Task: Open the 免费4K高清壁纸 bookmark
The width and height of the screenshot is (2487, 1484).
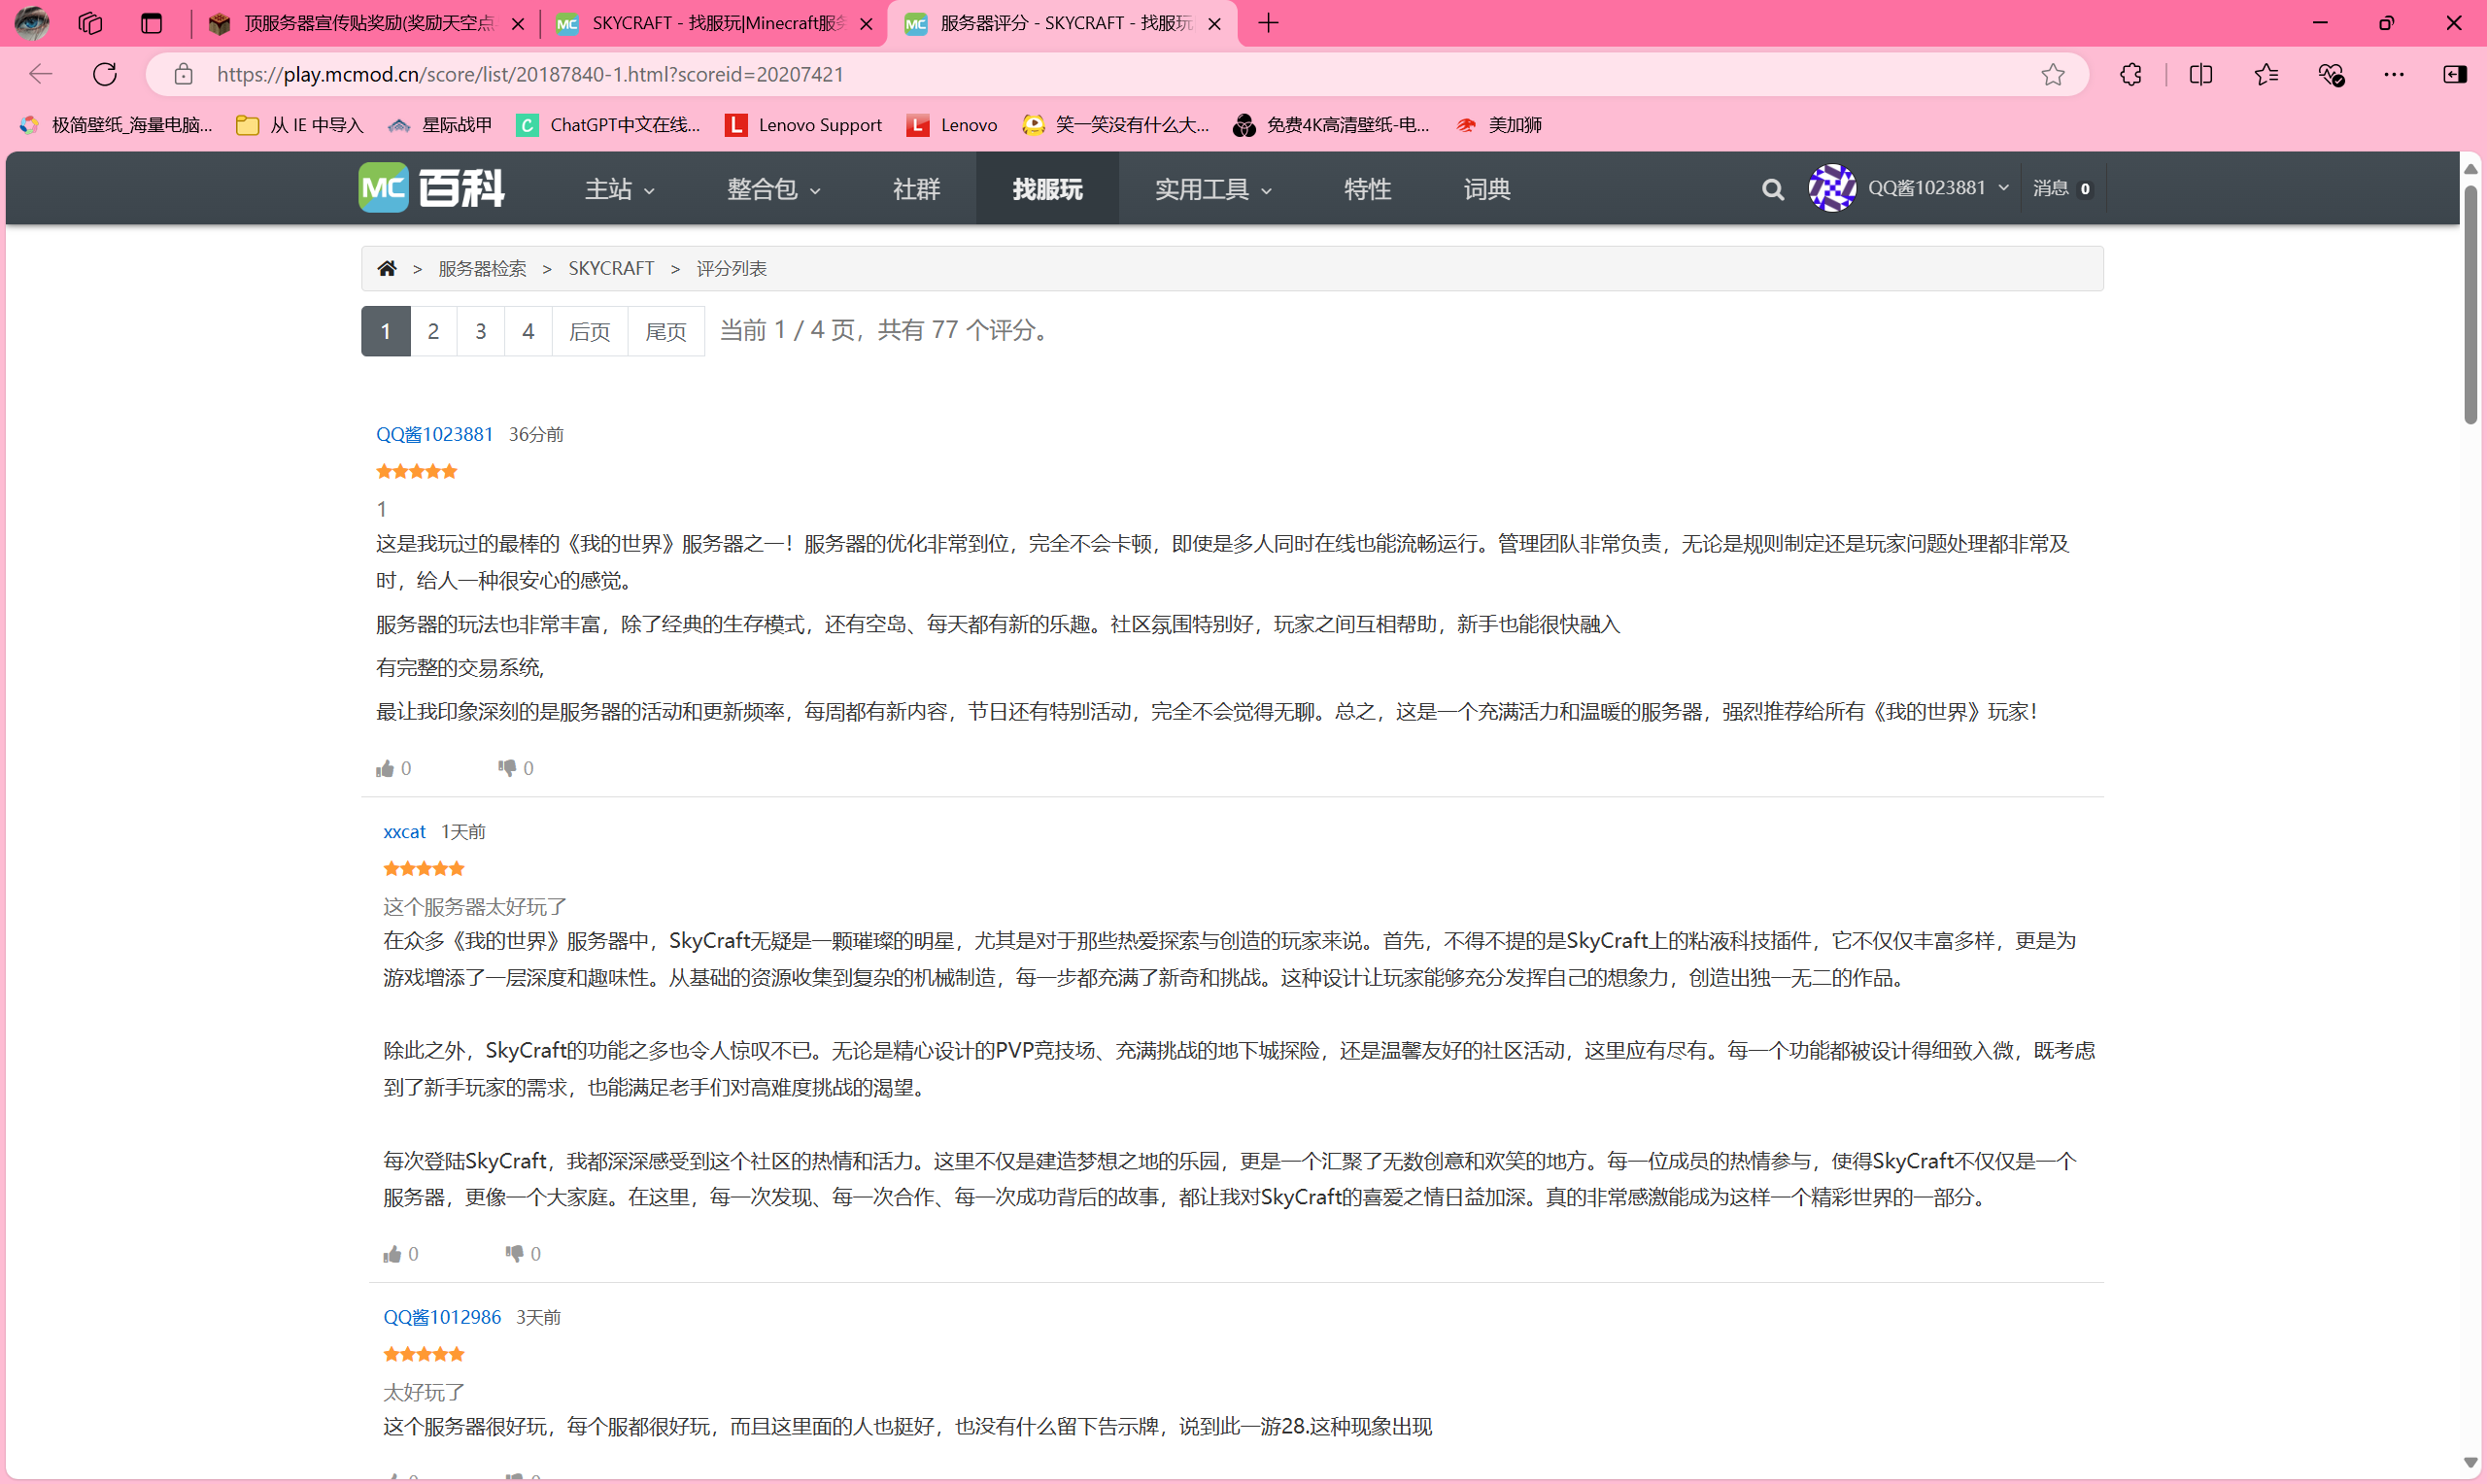Action: [1331, 125]
